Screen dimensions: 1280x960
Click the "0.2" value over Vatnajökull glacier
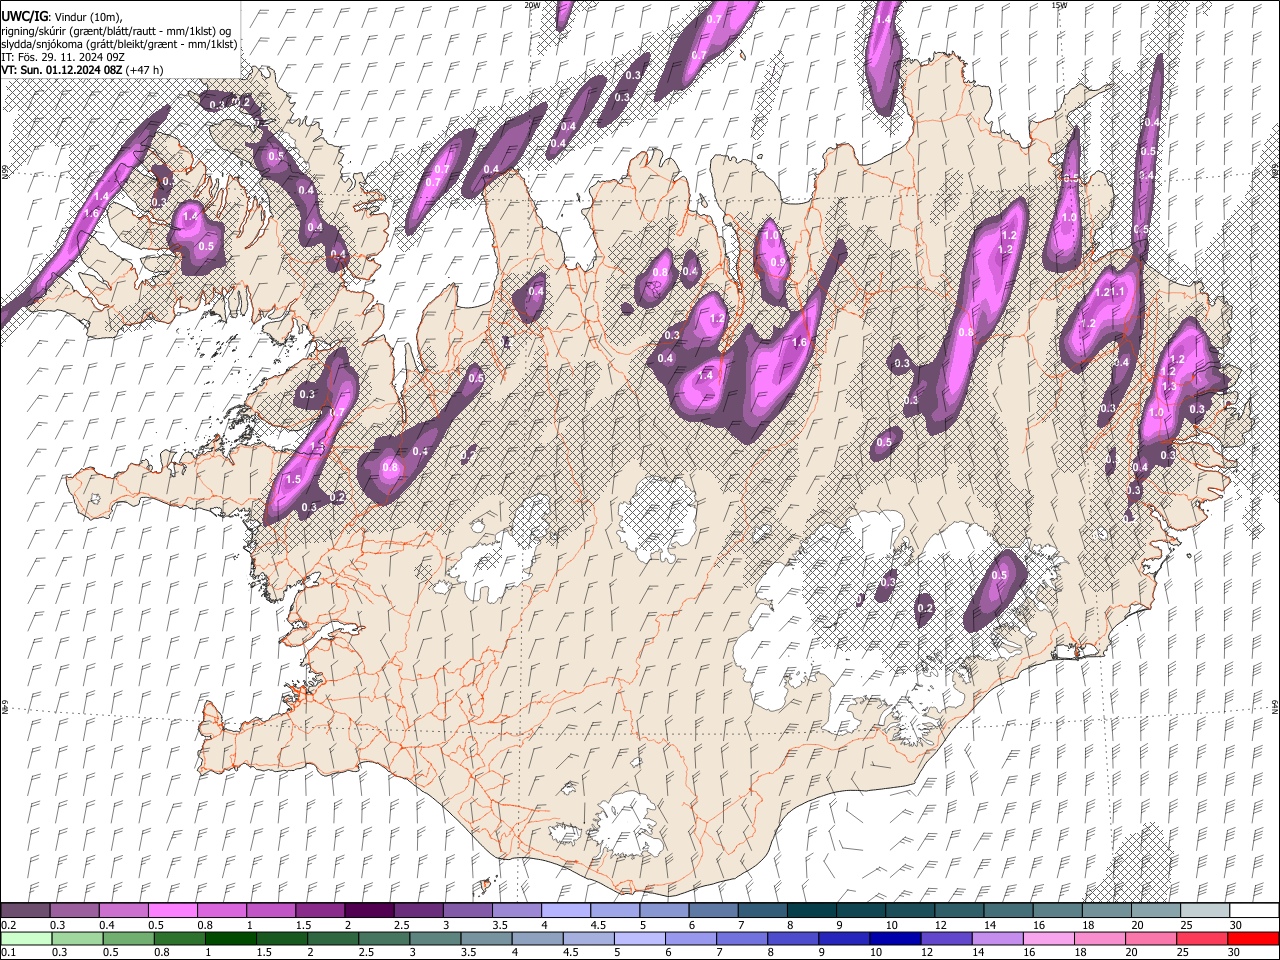pyautogui.click(x=925, y=608)
